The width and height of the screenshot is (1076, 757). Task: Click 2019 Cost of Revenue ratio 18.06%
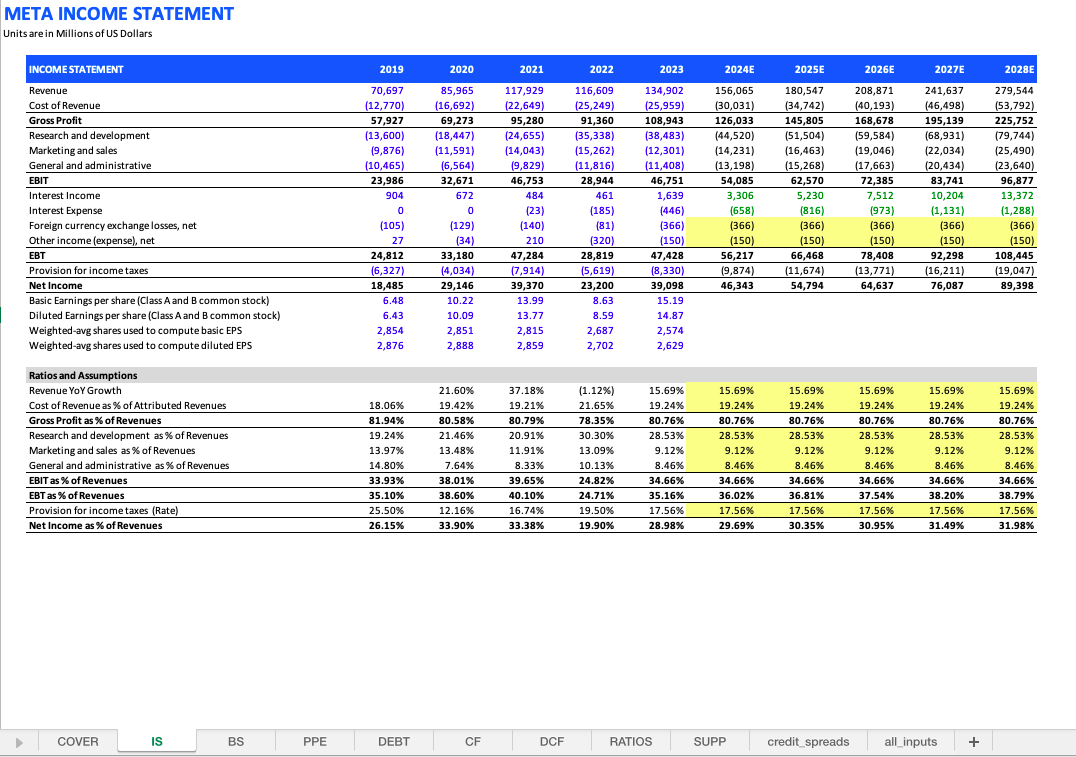coord(386,406)
